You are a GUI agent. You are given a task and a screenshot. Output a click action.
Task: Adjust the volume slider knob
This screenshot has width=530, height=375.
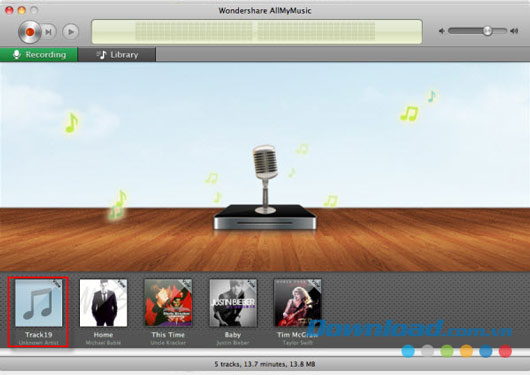click(x=487, y=31)
